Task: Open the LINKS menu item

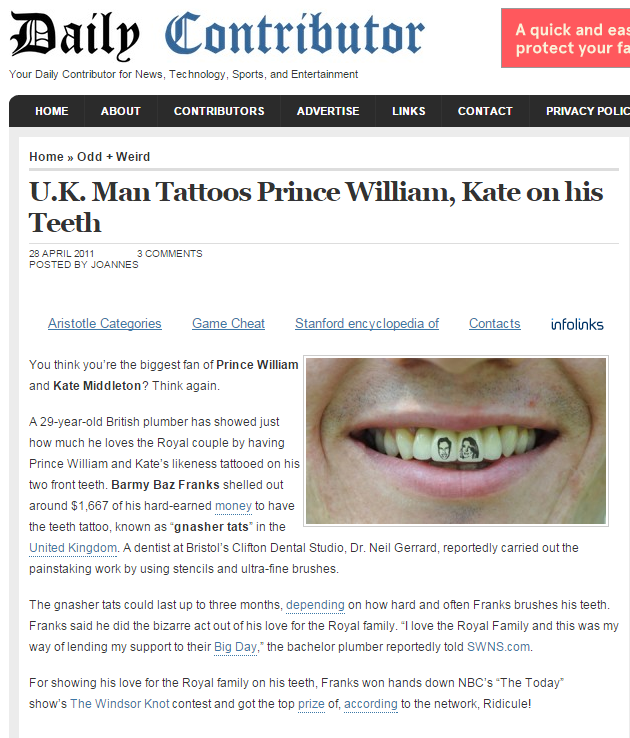Action: point(408,111)
